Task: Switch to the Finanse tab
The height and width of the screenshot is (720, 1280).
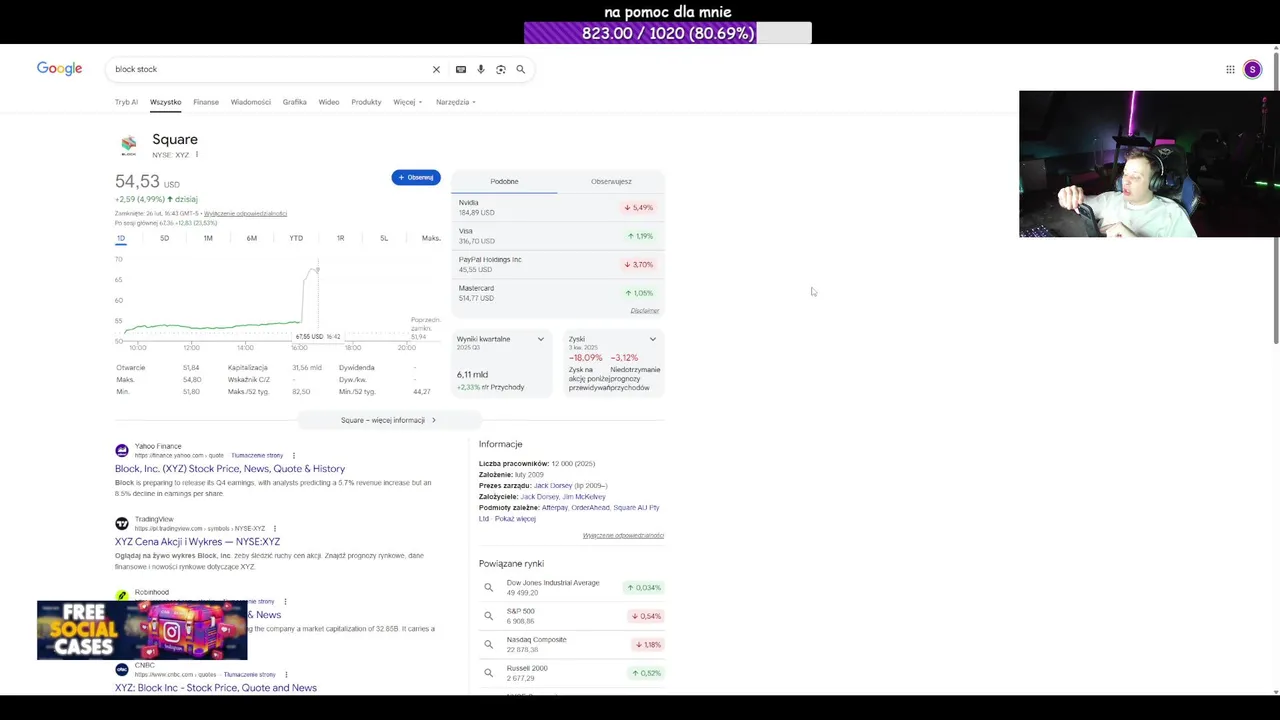Action: coord(206,102)
